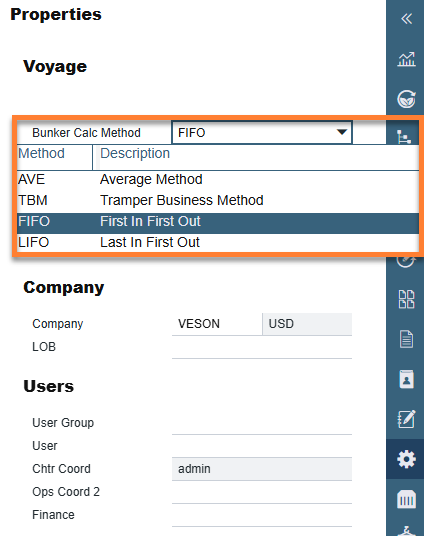The image size is (424, 536).
Task: Open the four-documents grid icon panel
Action: 406,299
